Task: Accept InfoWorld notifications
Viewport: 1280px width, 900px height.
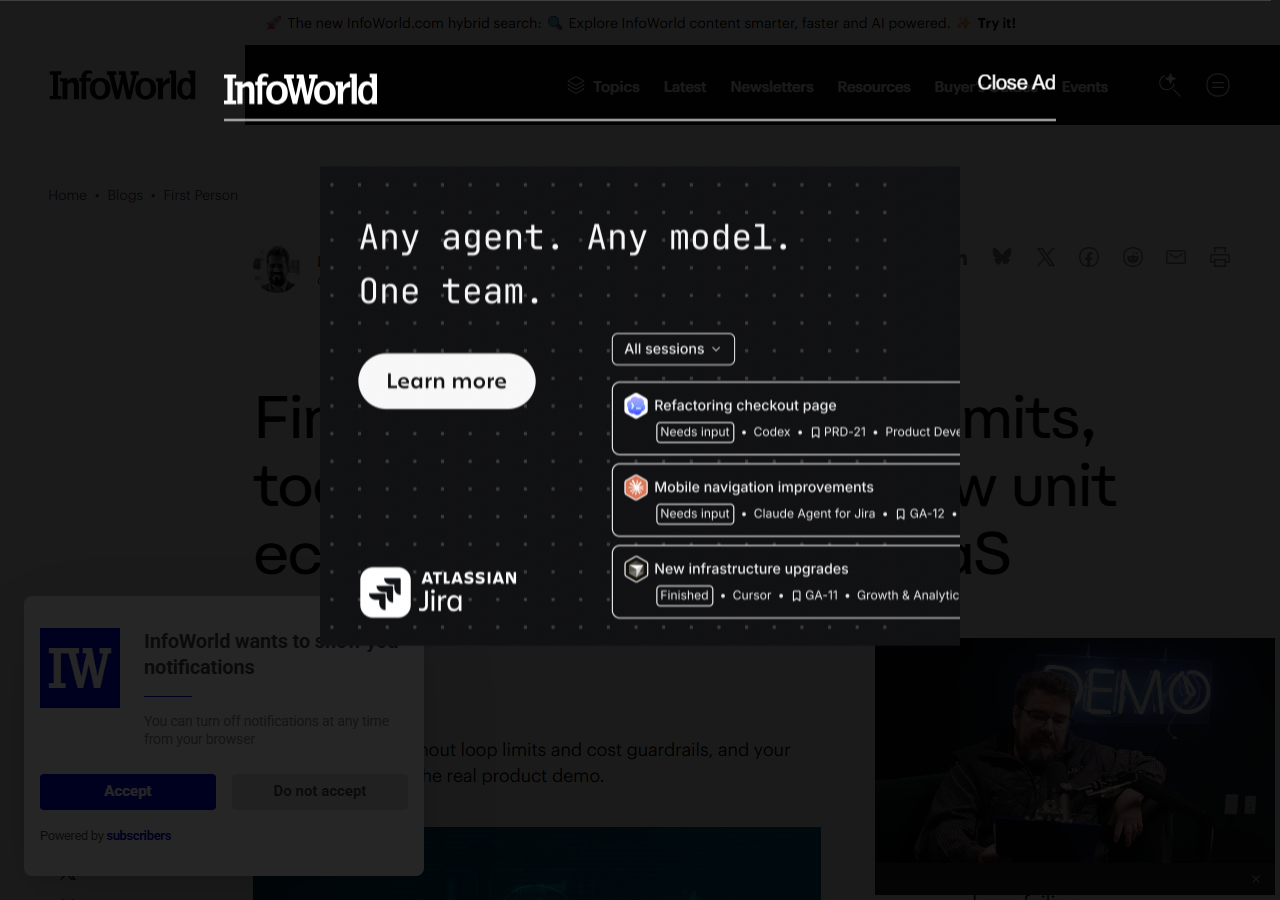Action: (128, 791)
